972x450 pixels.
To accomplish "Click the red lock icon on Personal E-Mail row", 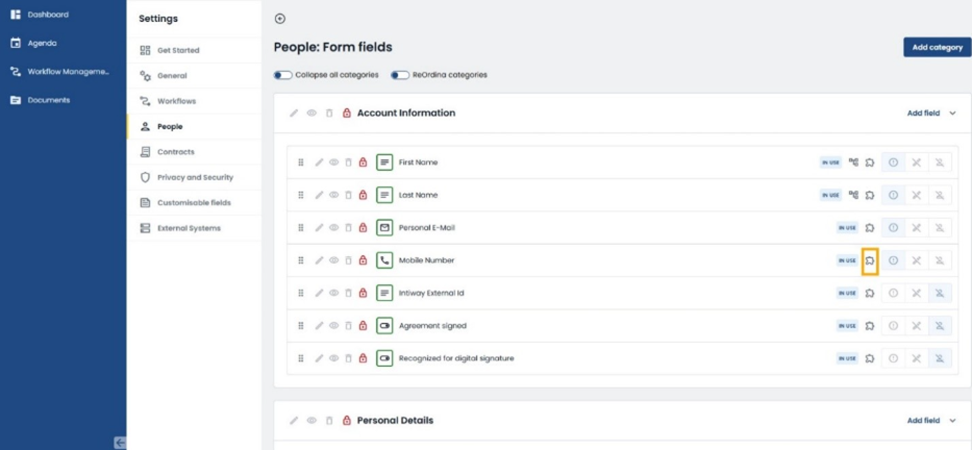I will 363,228.
